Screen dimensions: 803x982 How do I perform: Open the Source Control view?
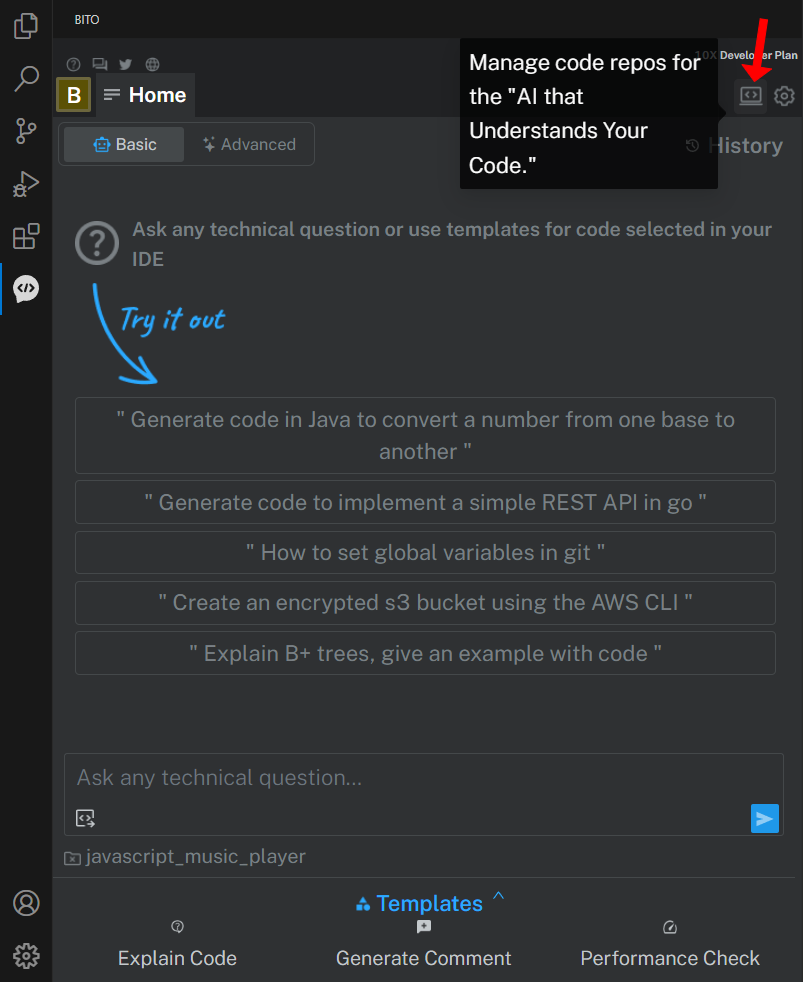pyautogui.click(x=26, y=131)
